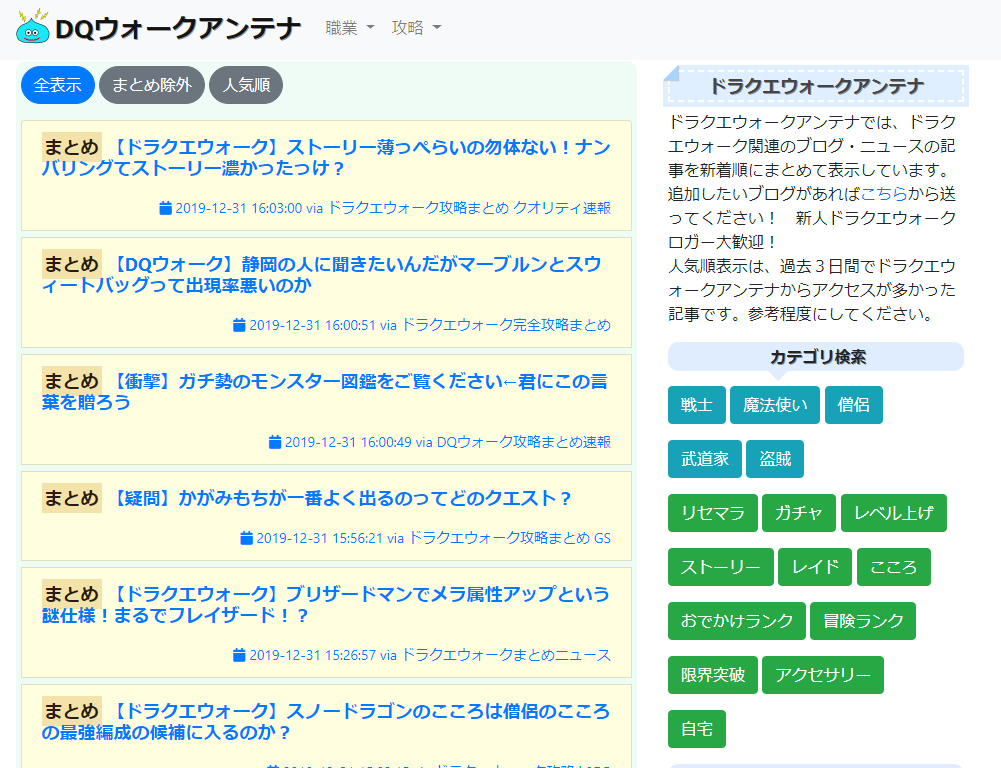The width and height of the screenshot is (1001, 768).
Task: Click まとめ label on かがみもち article
Action: [72, 498]
